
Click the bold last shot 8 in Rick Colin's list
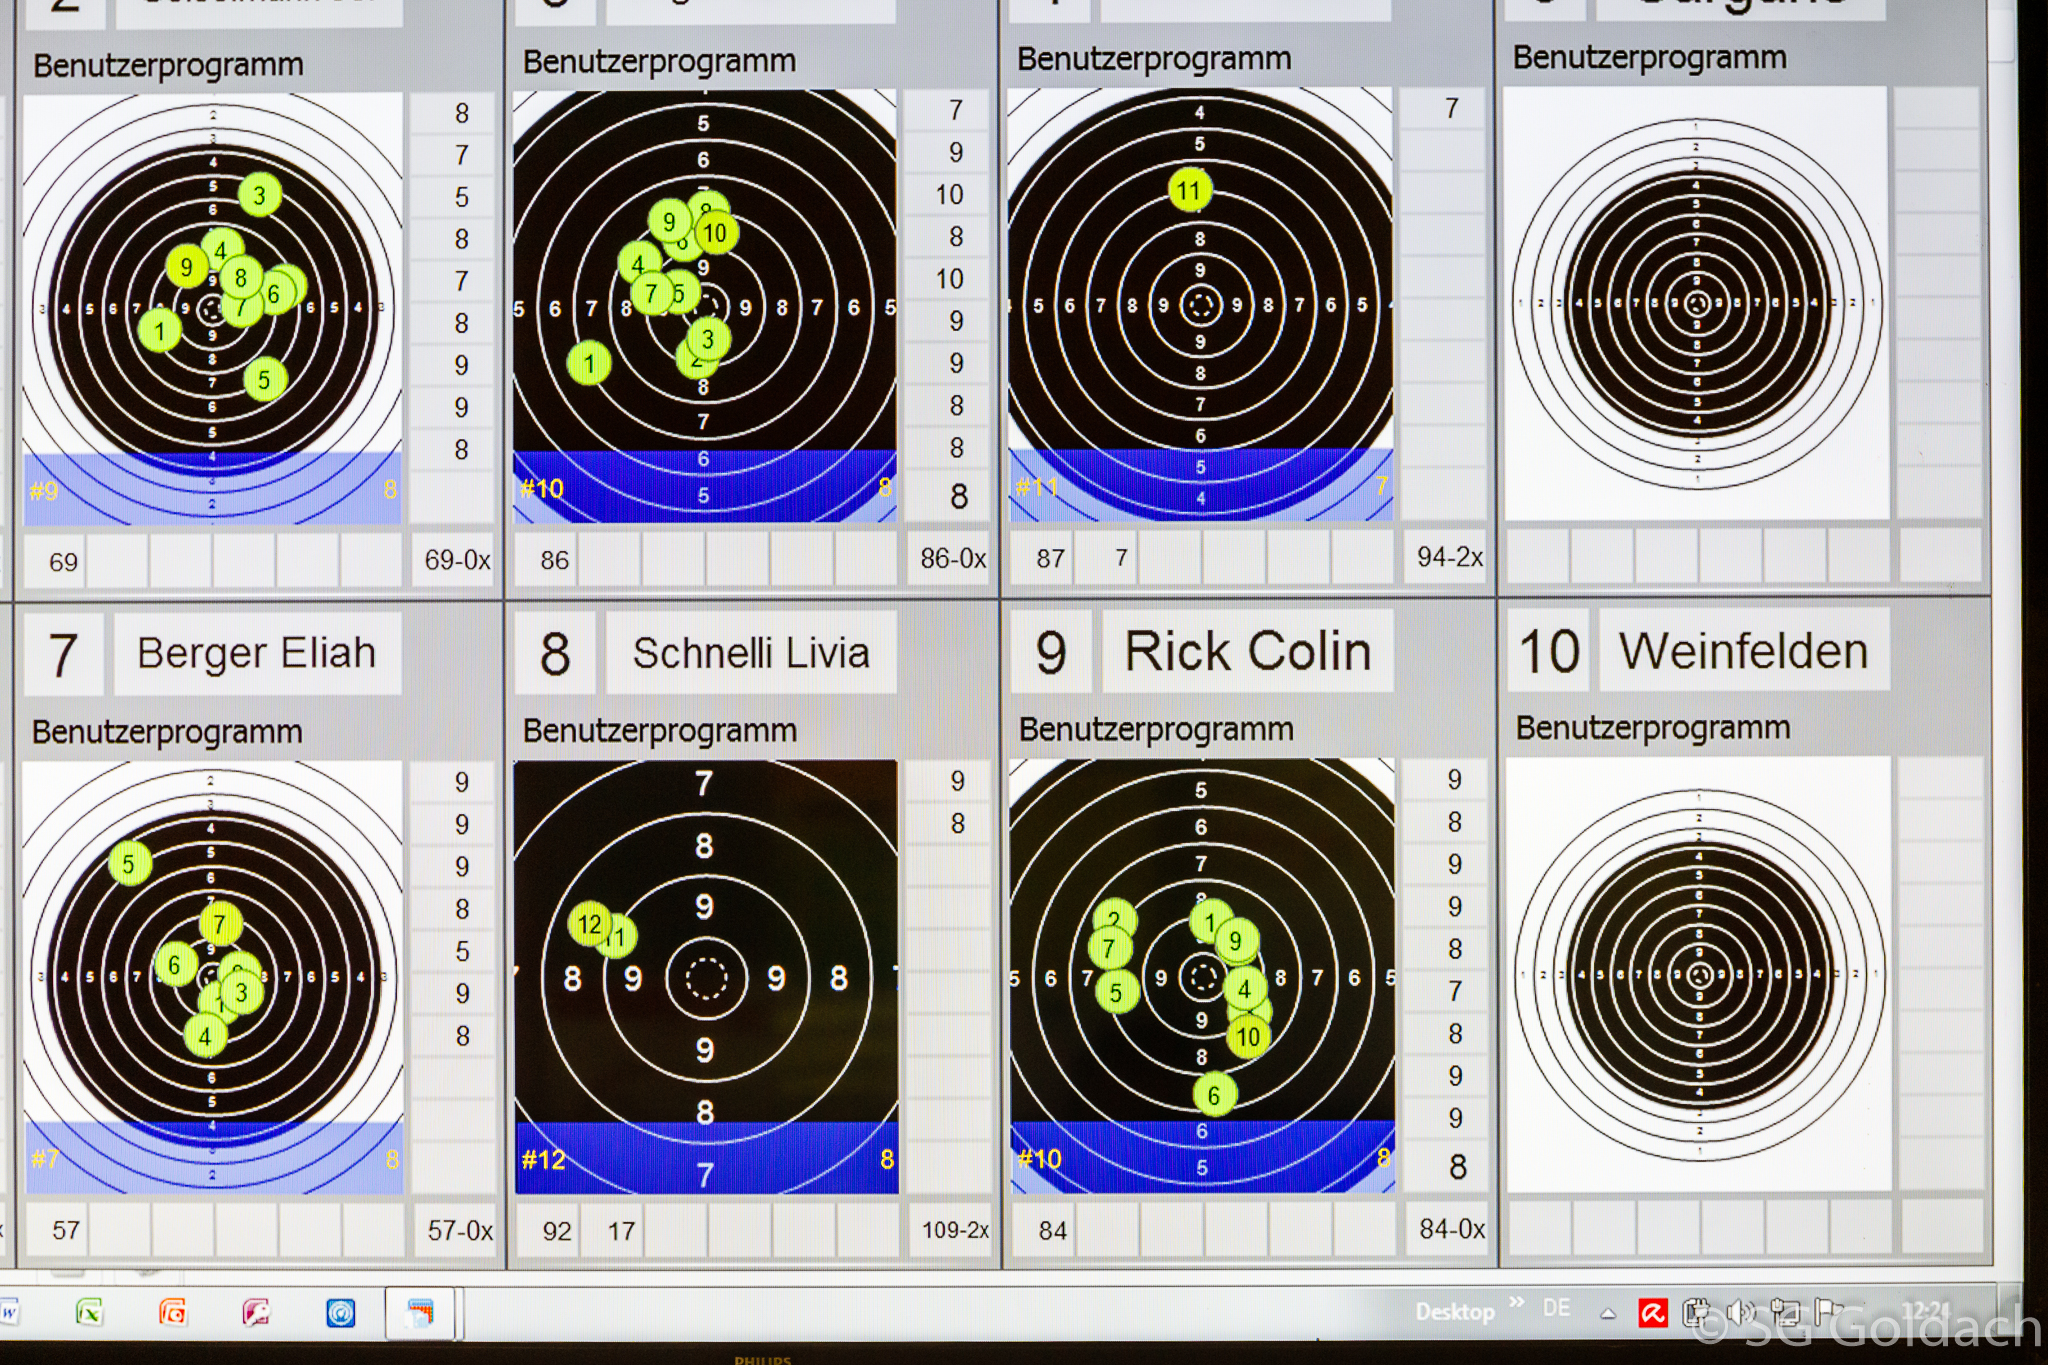[x=1457, y=1166]
